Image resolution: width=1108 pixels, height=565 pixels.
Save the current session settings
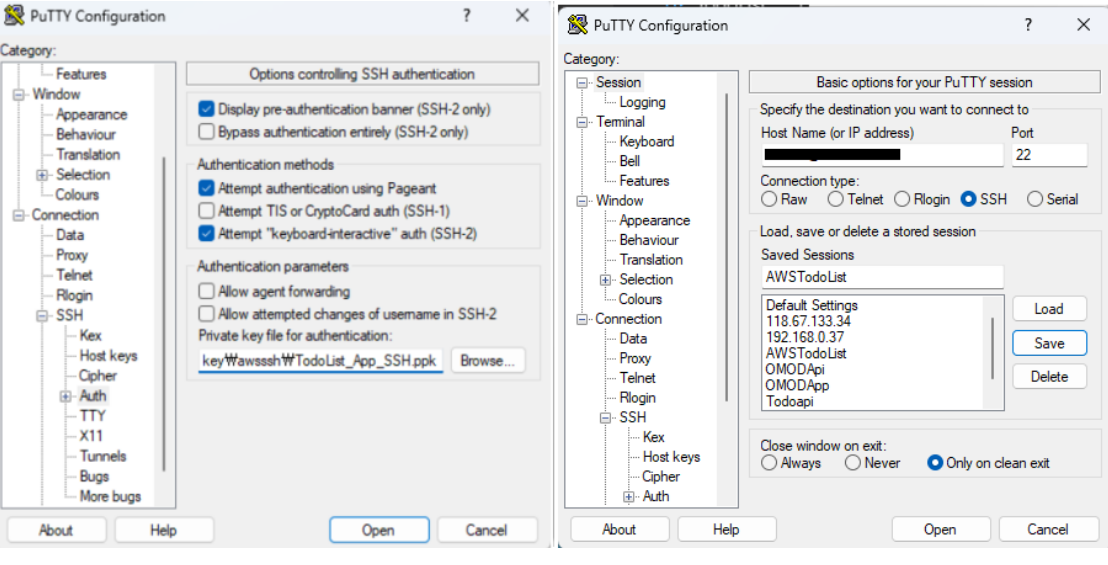pos(1049,343)
